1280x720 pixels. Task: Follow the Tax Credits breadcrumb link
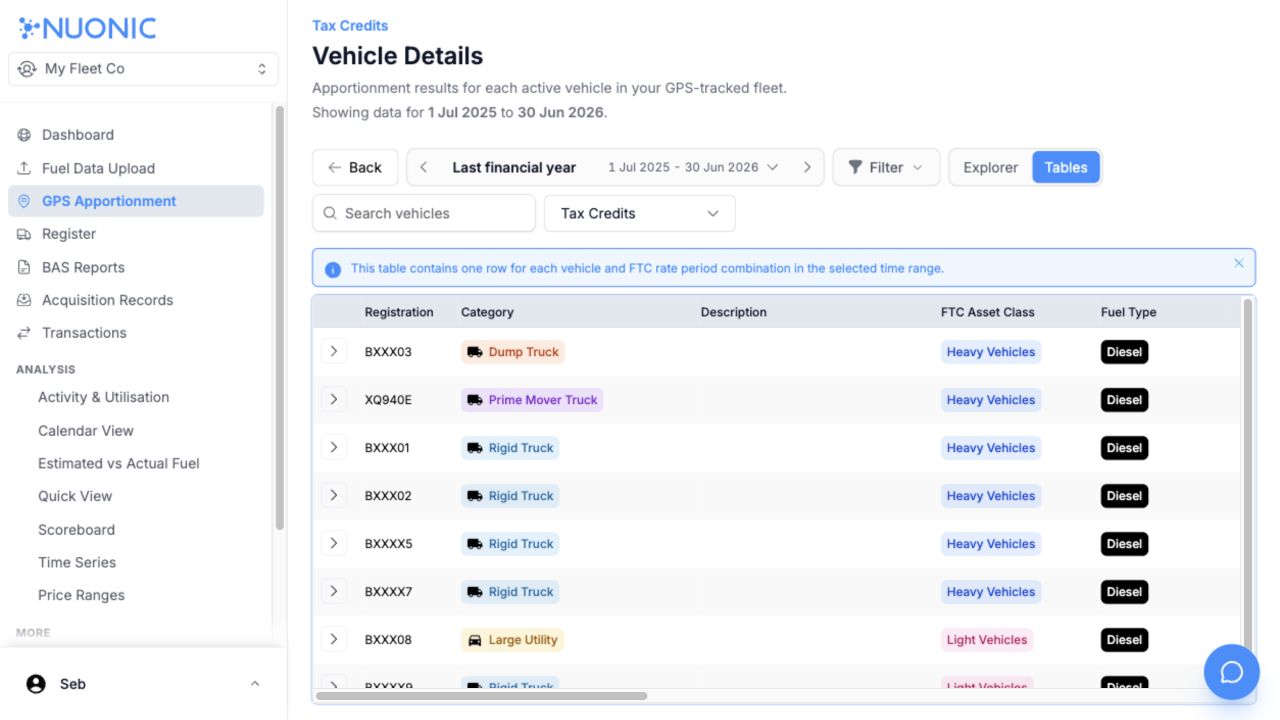click(x=350, y=26)
